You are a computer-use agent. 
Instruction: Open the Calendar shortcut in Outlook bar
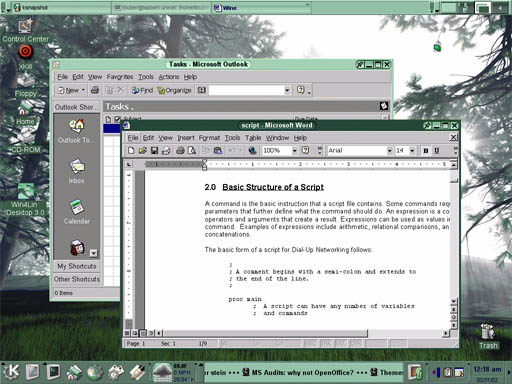point(77,207)
